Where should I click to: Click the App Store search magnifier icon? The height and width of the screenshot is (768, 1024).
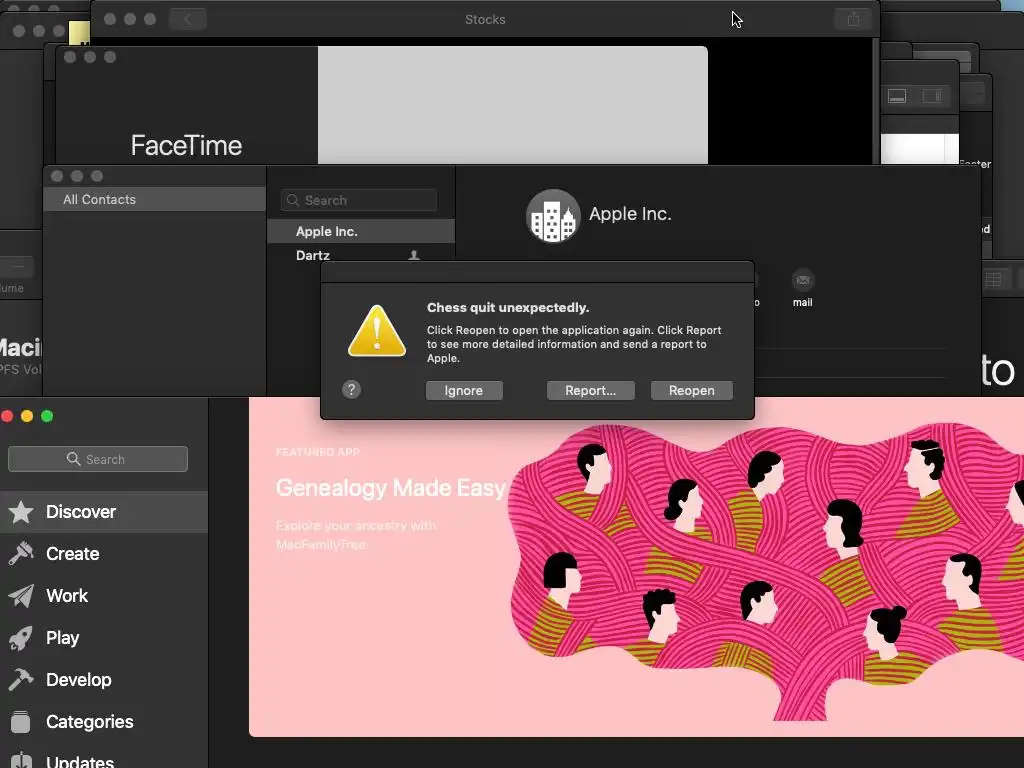pos(73,459)
